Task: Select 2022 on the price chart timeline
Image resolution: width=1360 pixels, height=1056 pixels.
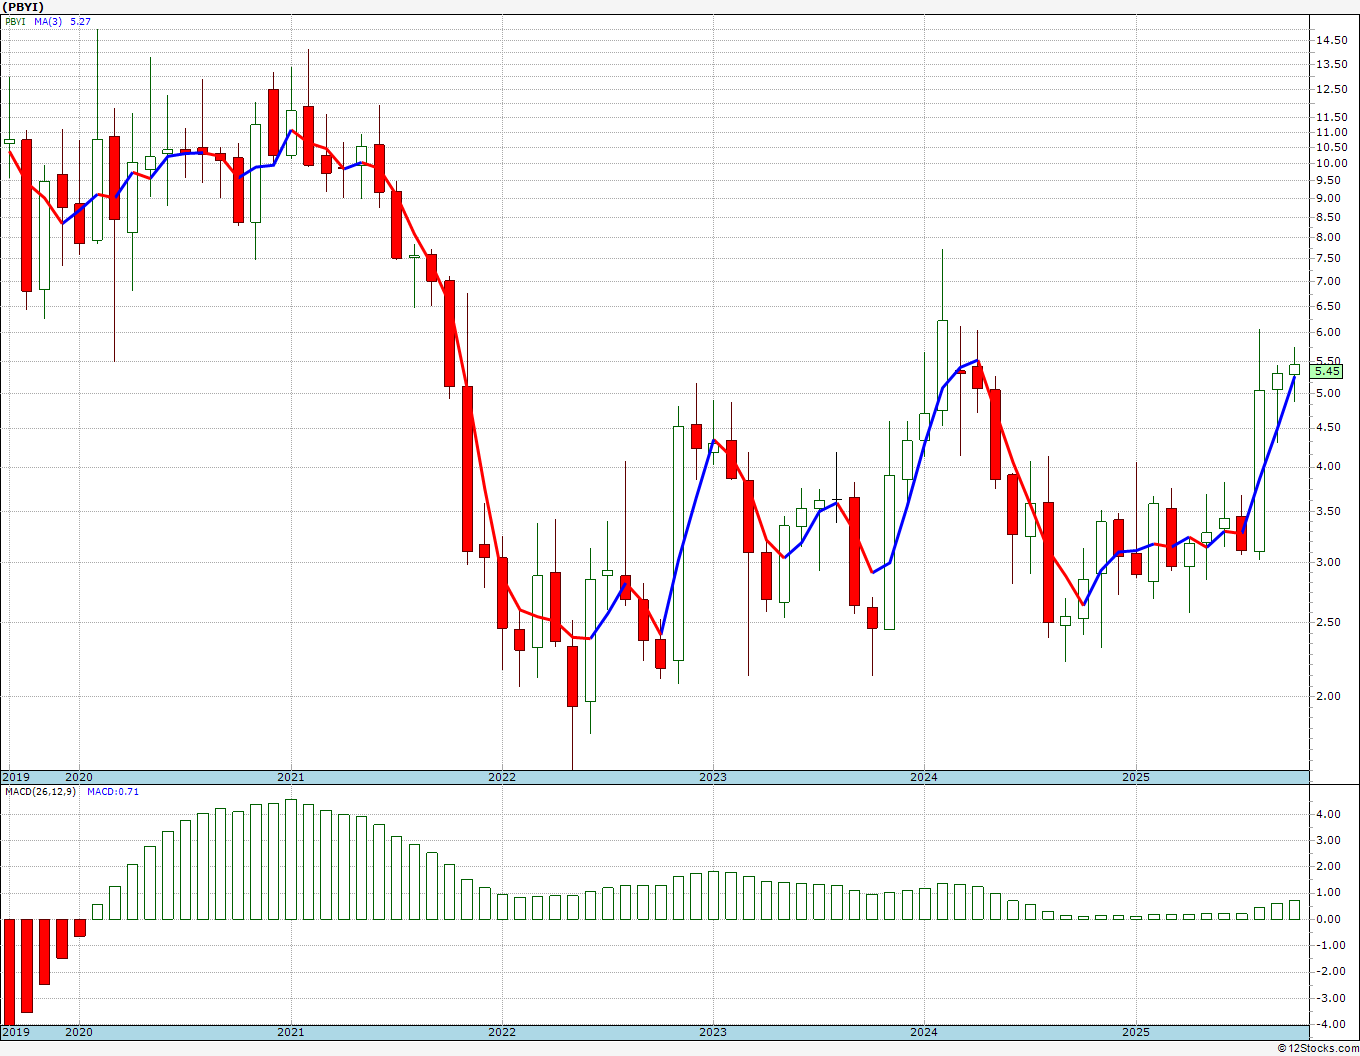Action: [502, 777]
